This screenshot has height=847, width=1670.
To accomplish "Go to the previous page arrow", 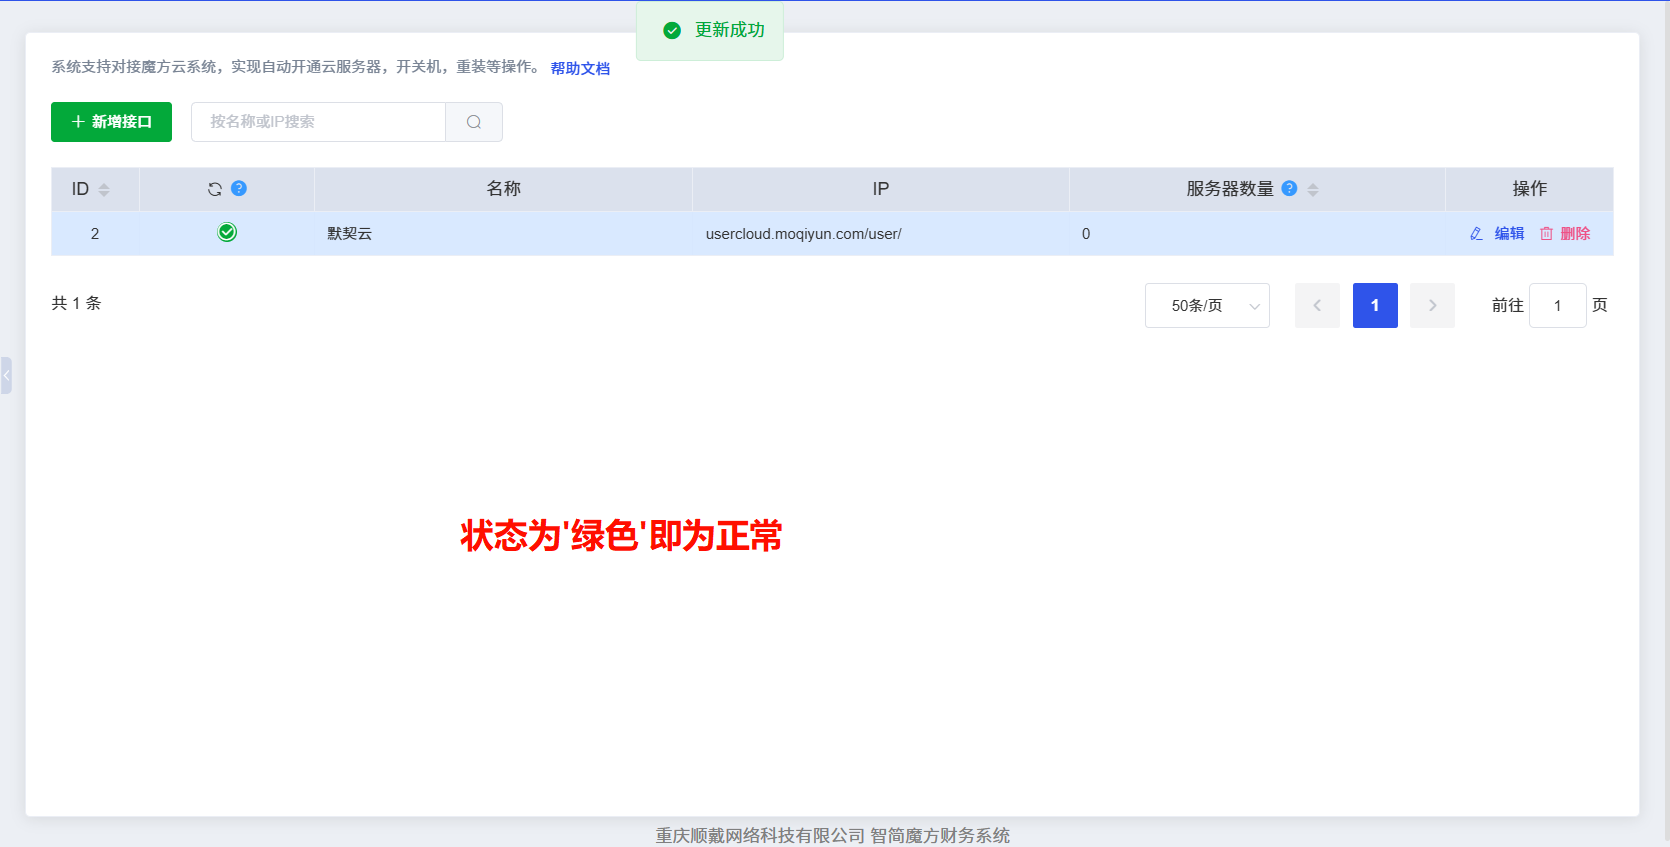I will click(x=1317, y=305).
